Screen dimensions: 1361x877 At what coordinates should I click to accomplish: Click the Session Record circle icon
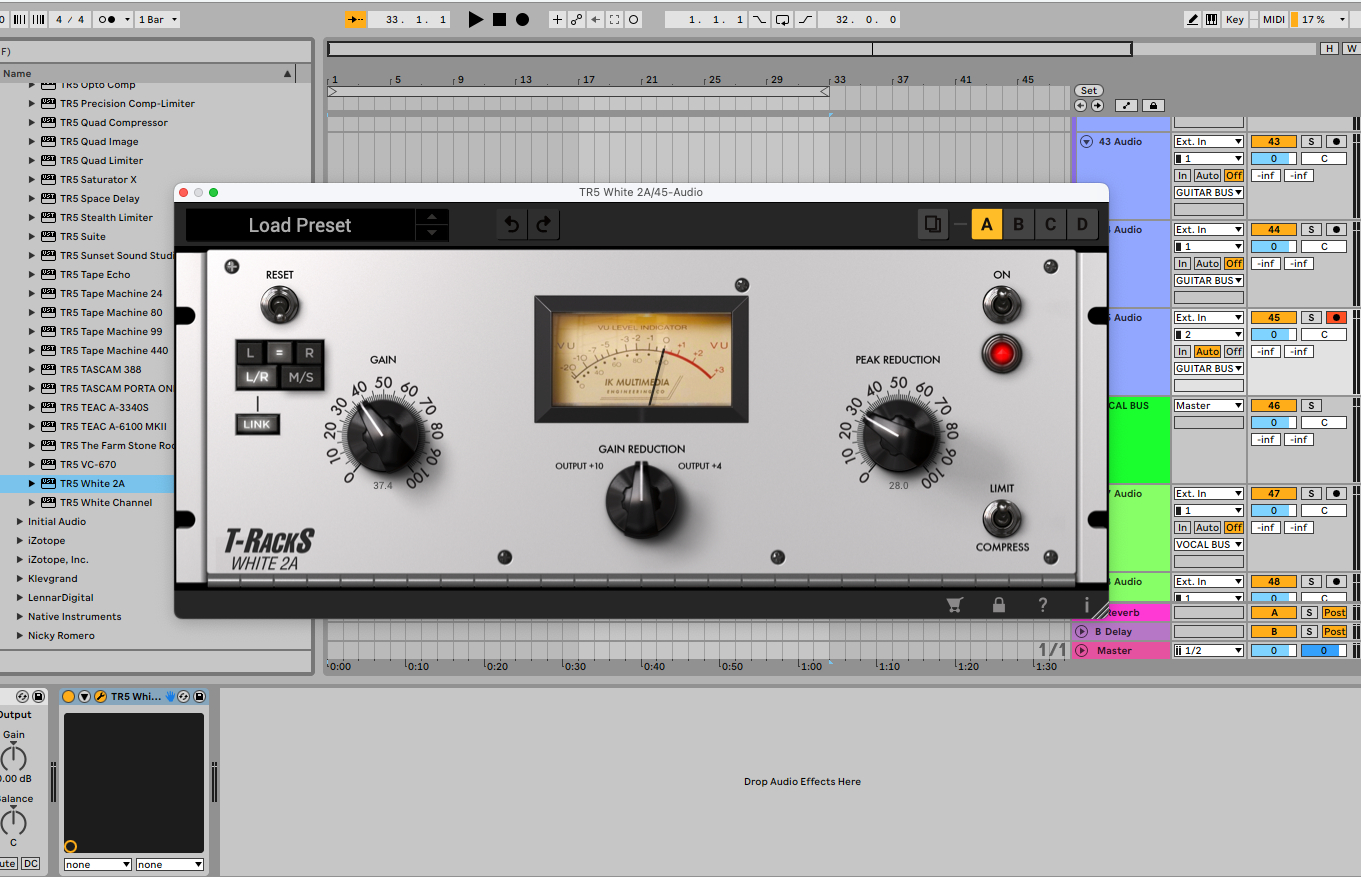pos(633,19)
